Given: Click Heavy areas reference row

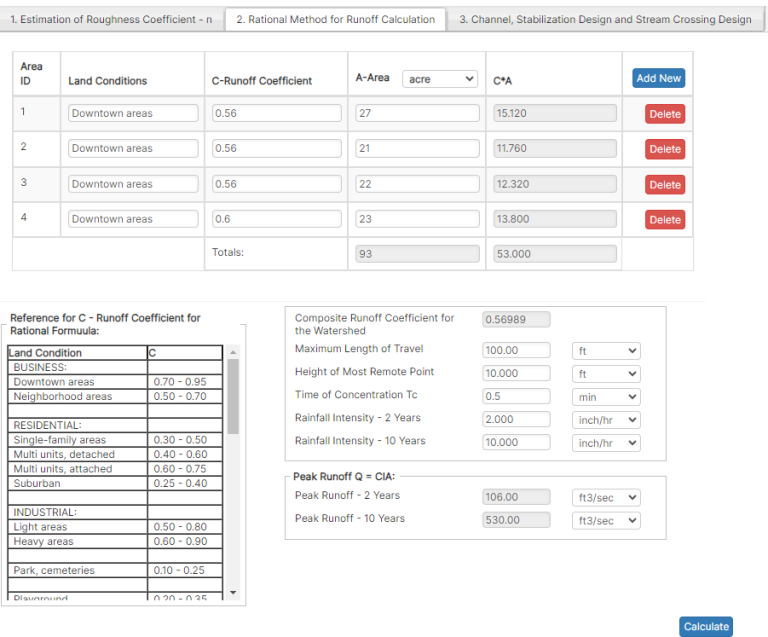Looking at the screenshot, I should [x=115, y=541].
